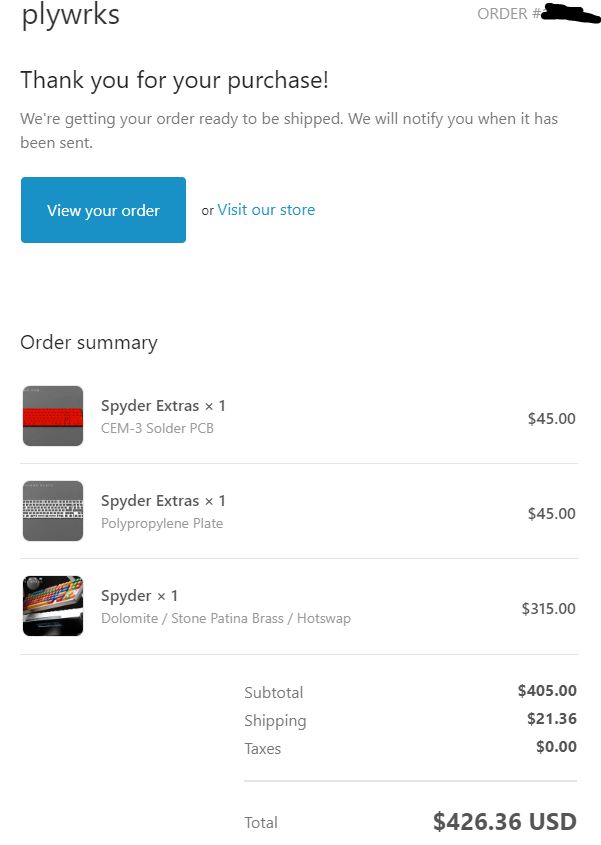Click the Polypropylene Plate variant text
Screen dimensions: 601x845
pyautogui.click(x=162, y=523)
